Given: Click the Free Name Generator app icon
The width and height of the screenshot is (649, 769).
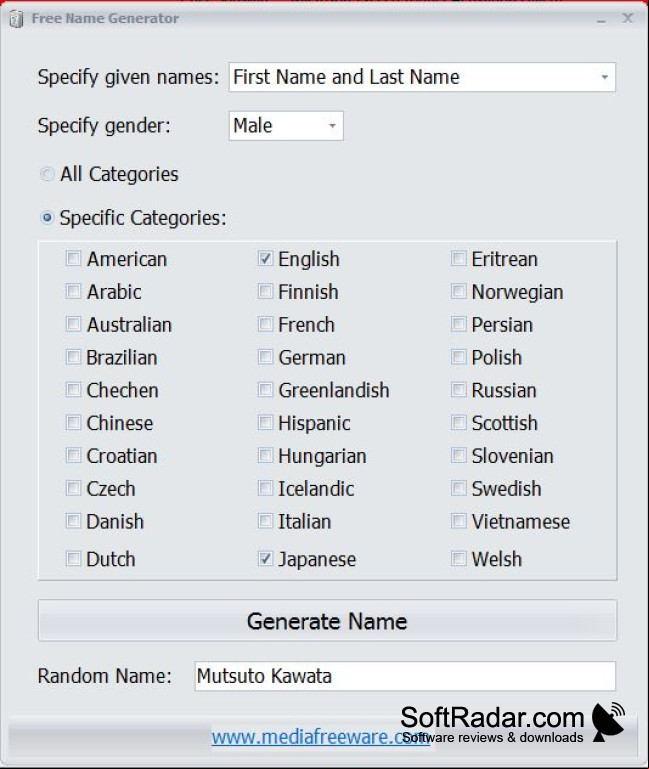Looking at the screenshot, I should point(17,20).
